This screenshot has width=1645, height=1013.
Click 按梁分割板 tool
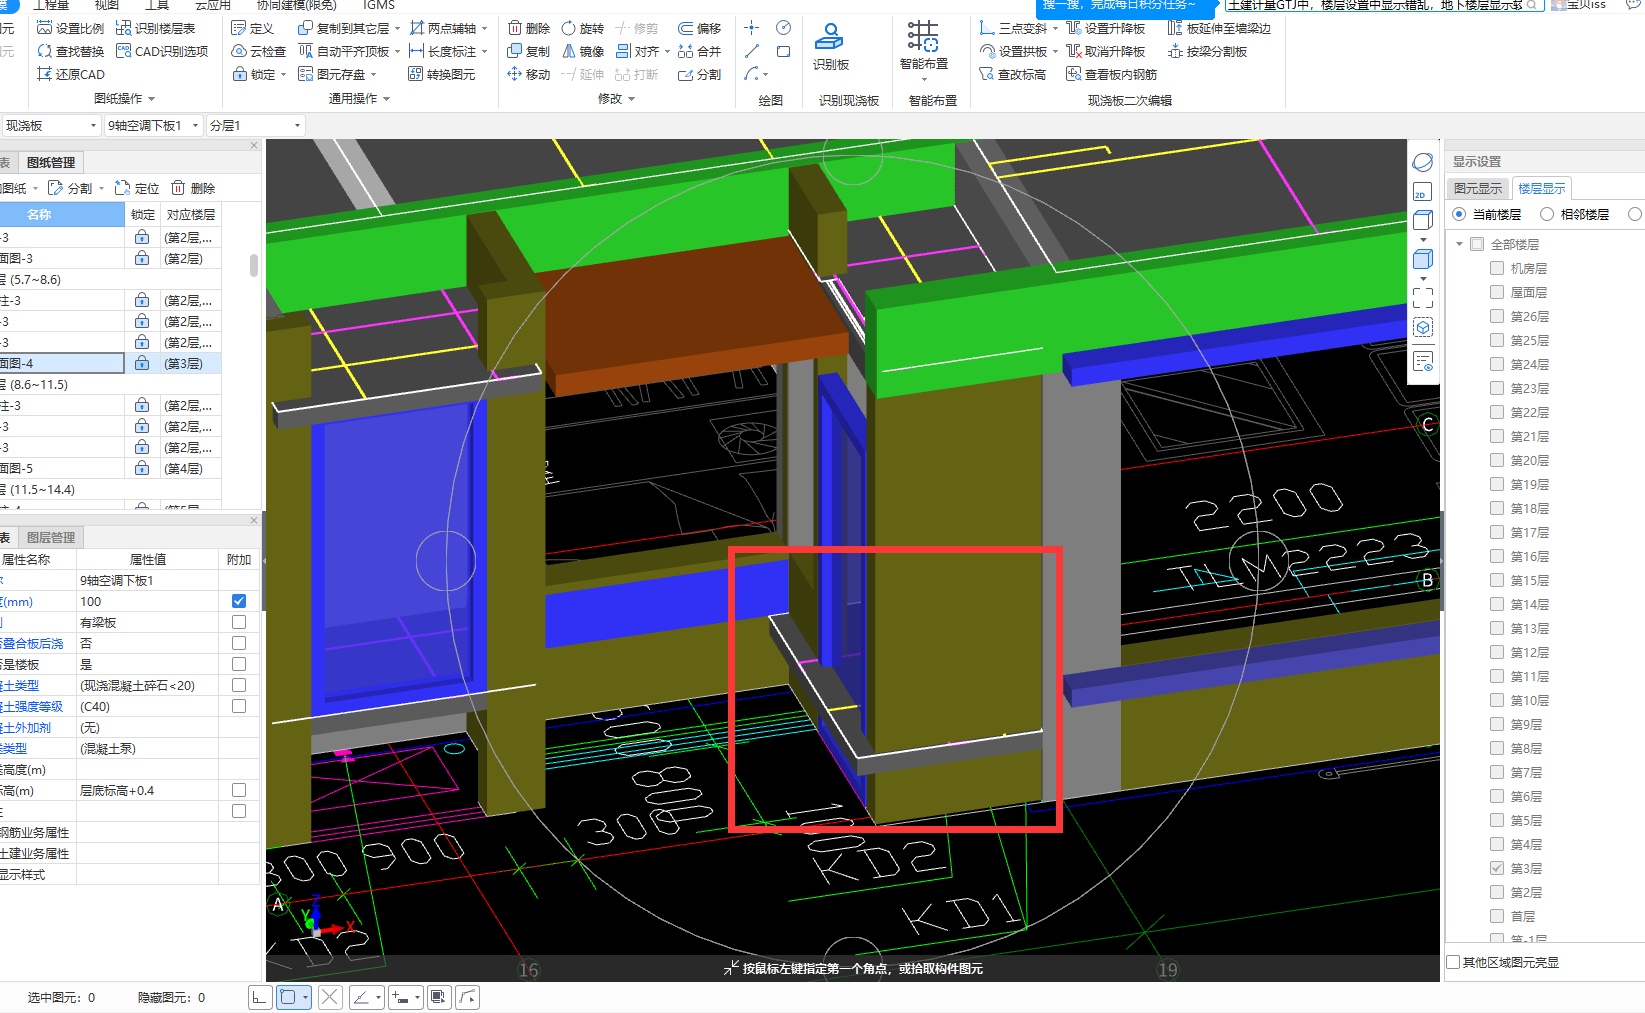pyautogui.click(x=1207, y=51)
